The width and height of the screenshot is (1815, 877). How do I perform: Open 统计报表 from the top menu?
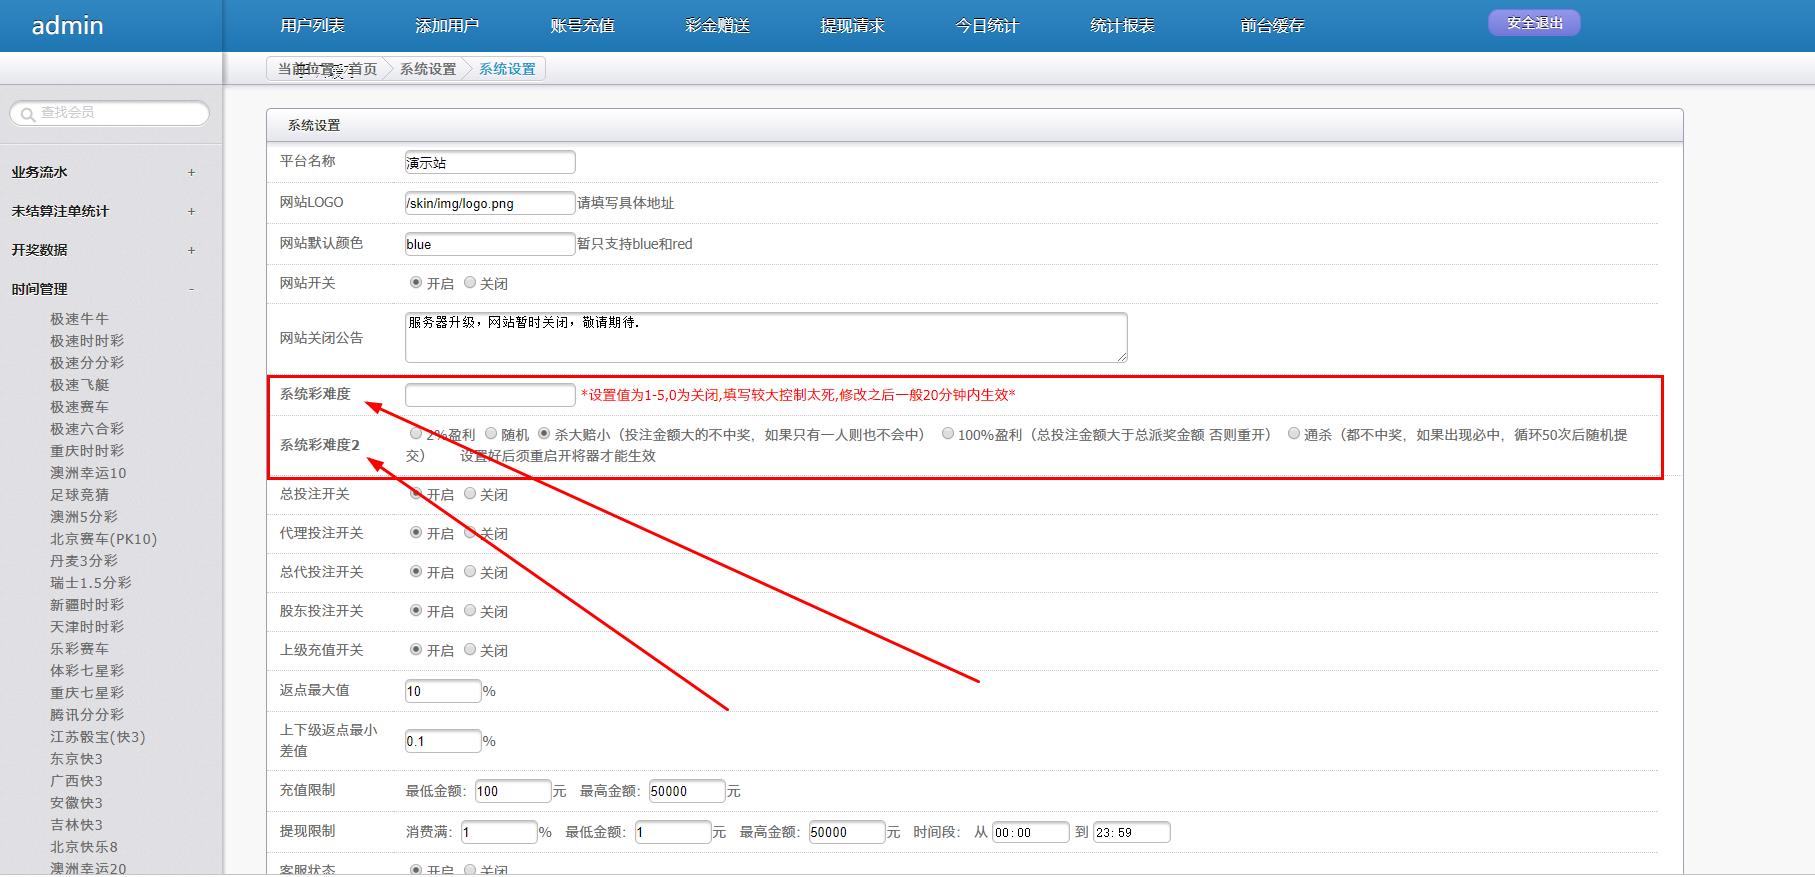pos(1122,26)
